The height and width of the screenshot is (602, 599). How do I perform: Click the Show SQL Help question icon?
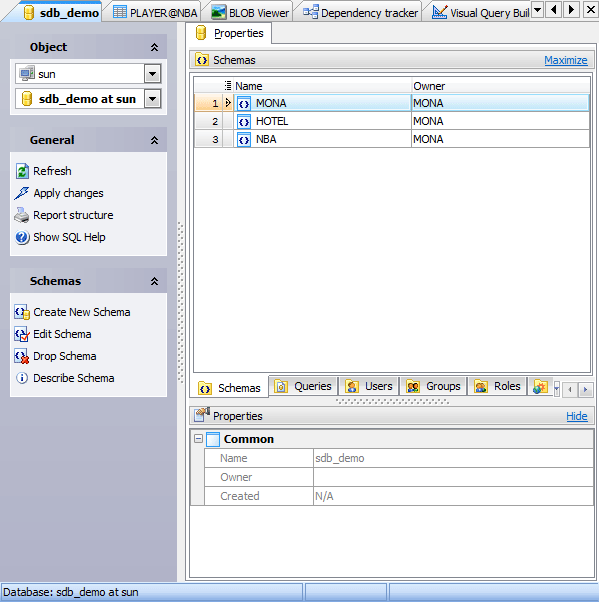click(22, 237)
